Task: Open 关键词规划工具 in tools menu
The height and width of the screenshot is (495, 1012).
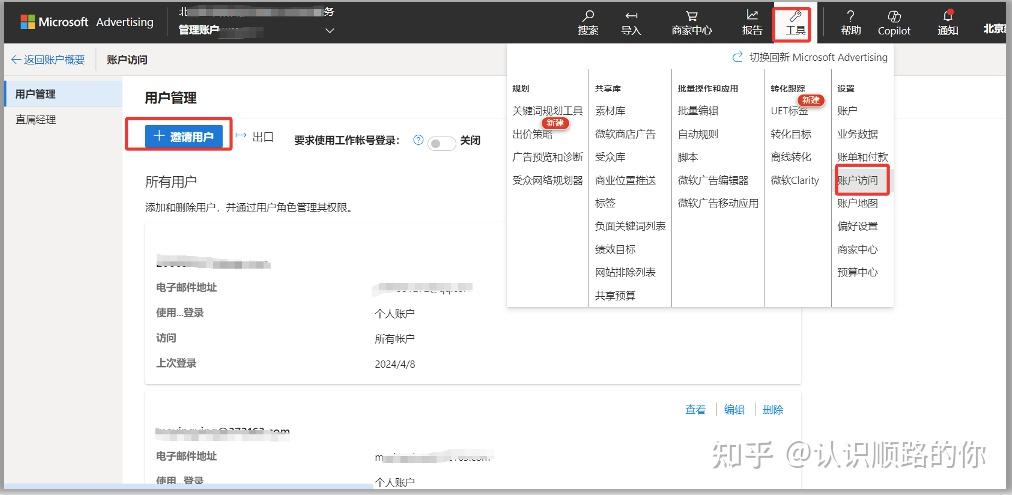Action: (547, 111)
